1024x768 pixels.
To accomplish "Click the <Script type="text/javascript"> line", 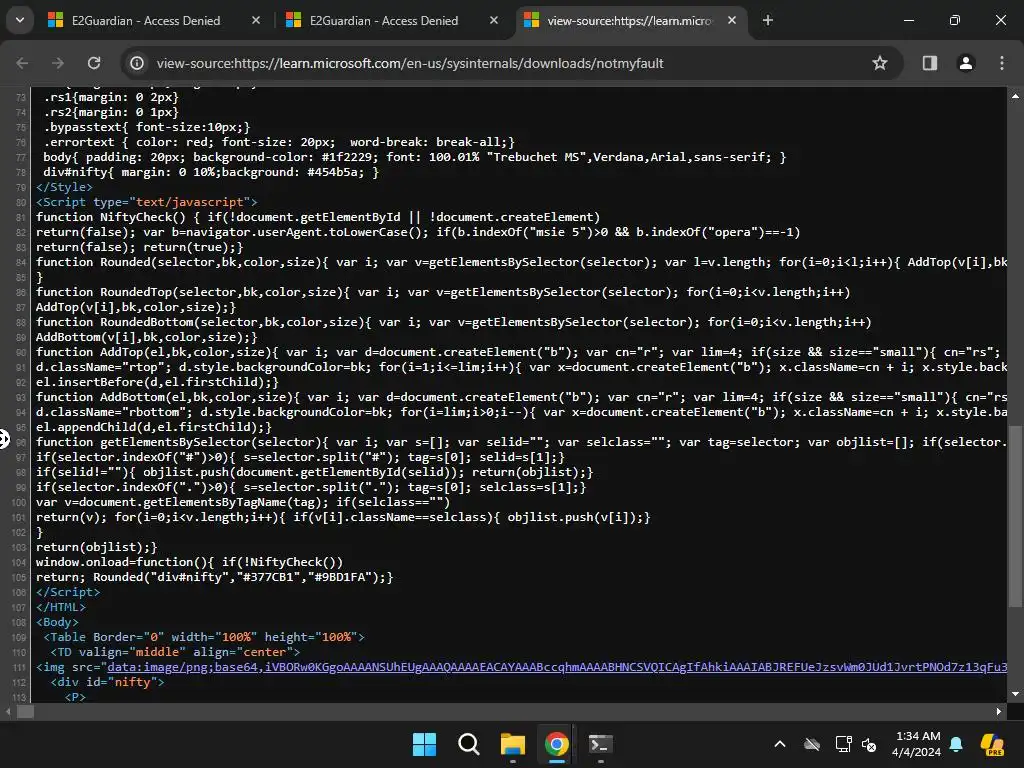I will (147, 202).
